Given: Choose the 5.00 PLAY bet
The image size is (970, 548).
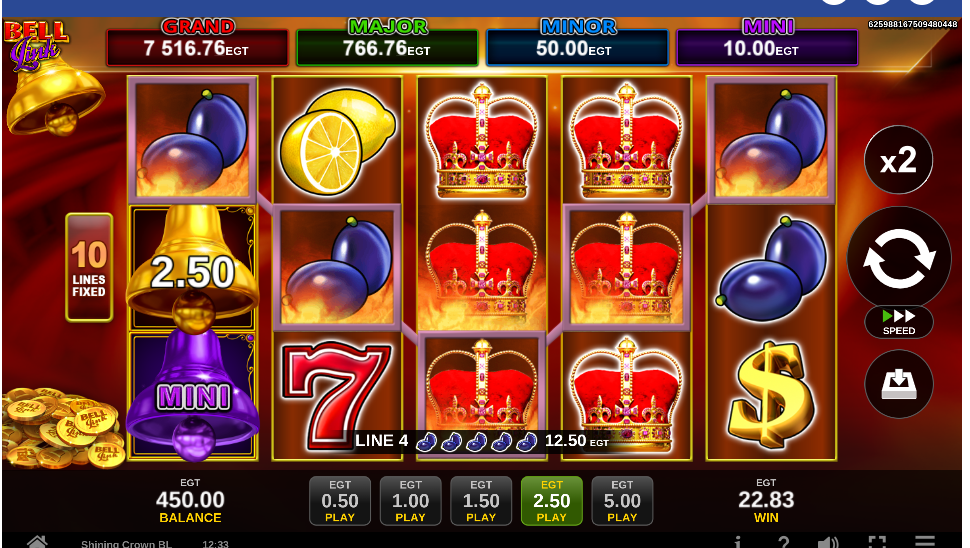Looking at the screenshot, I should 622,501.
